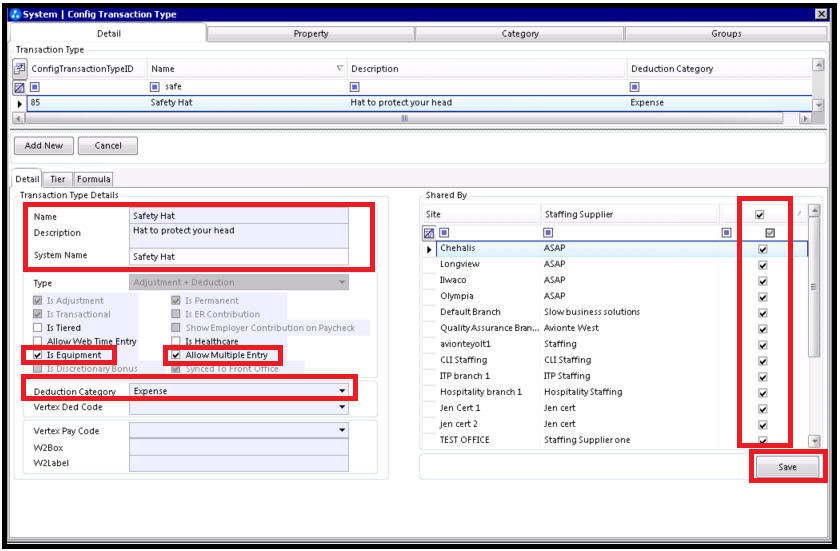The height and width of the screenshot is (551, 840).
Task: Click the Name column sort indicator arrow
Action: [x=339, y=69]
